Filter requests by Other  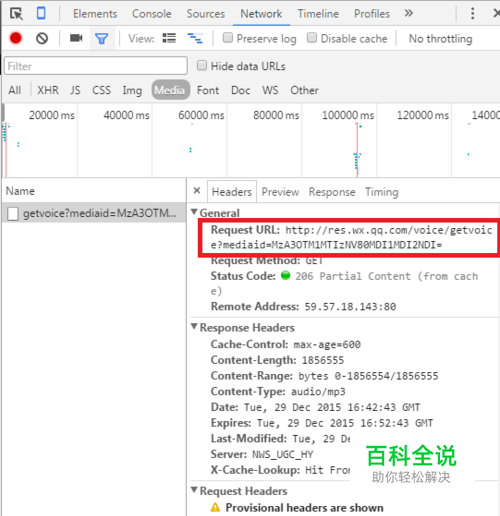304,90
